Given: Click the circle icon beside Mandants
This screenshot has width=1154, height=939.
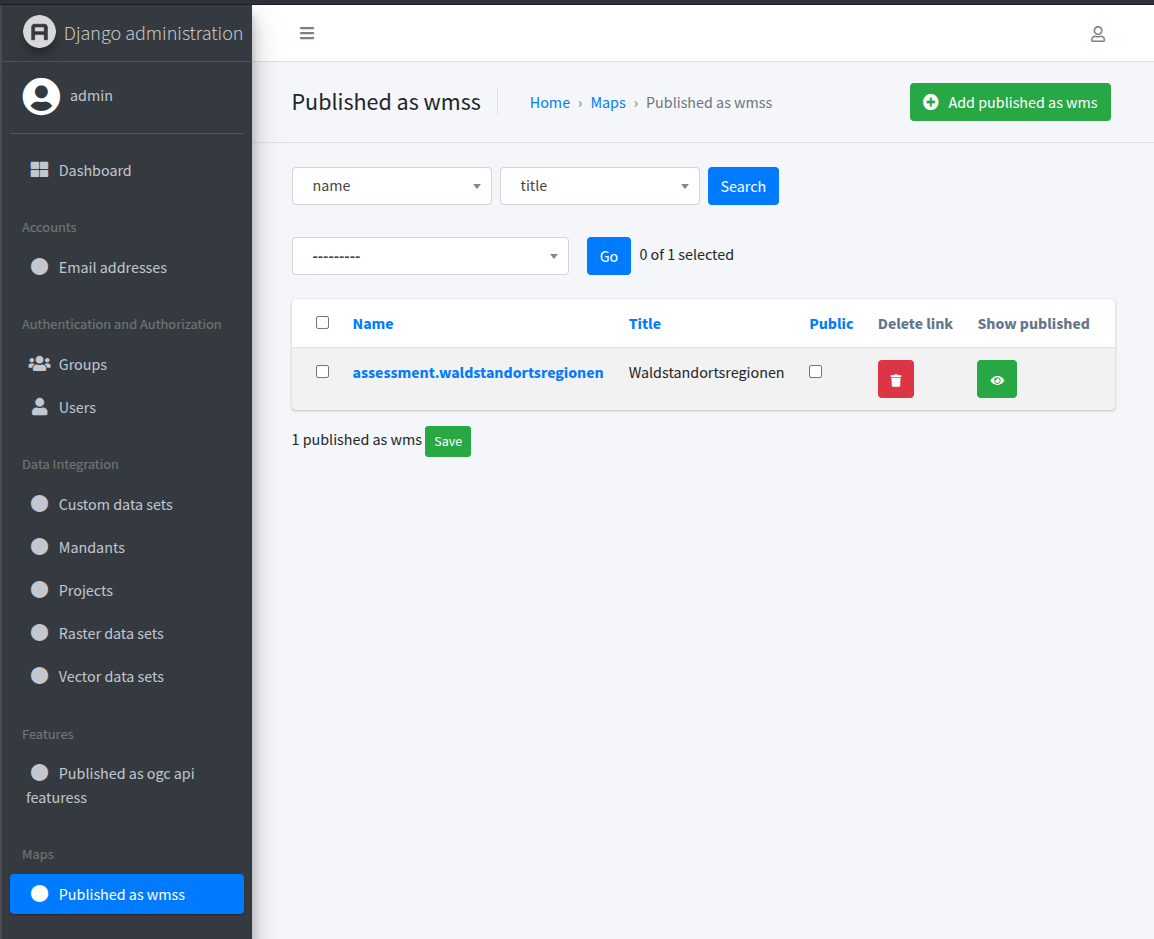Looking at the screenshot, I should (x=40, y=547).
